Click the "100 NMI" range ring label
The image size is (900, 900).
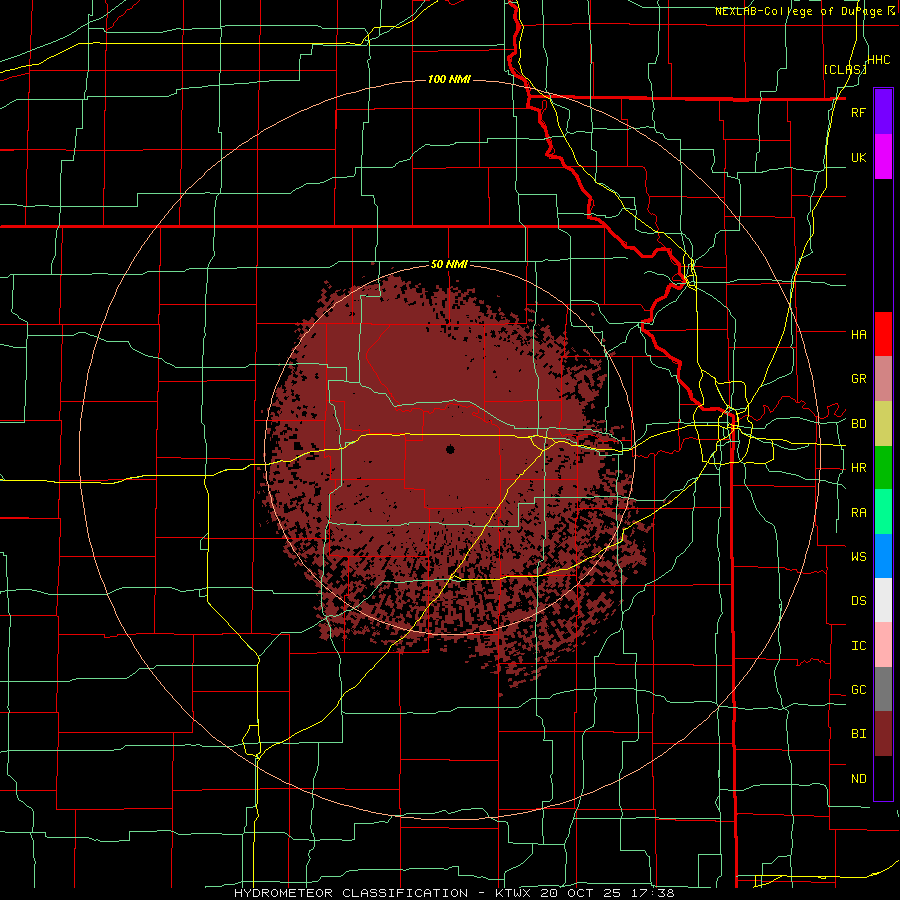tap(449, 79)
